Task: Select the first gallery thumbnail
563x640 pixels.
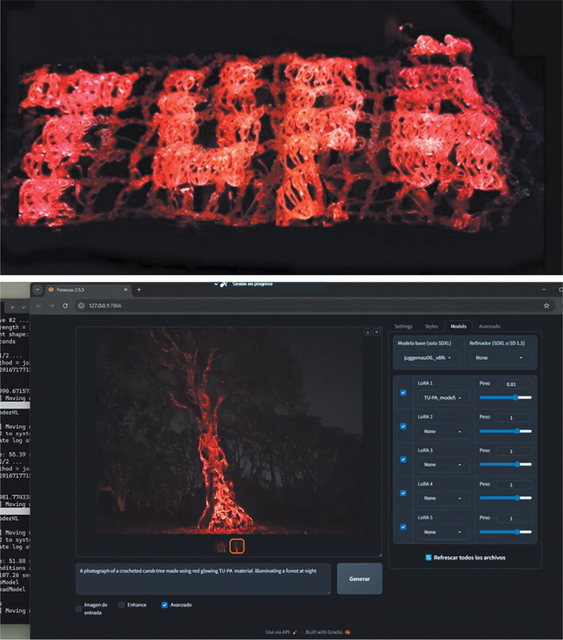Action: [x=220, y=546]
